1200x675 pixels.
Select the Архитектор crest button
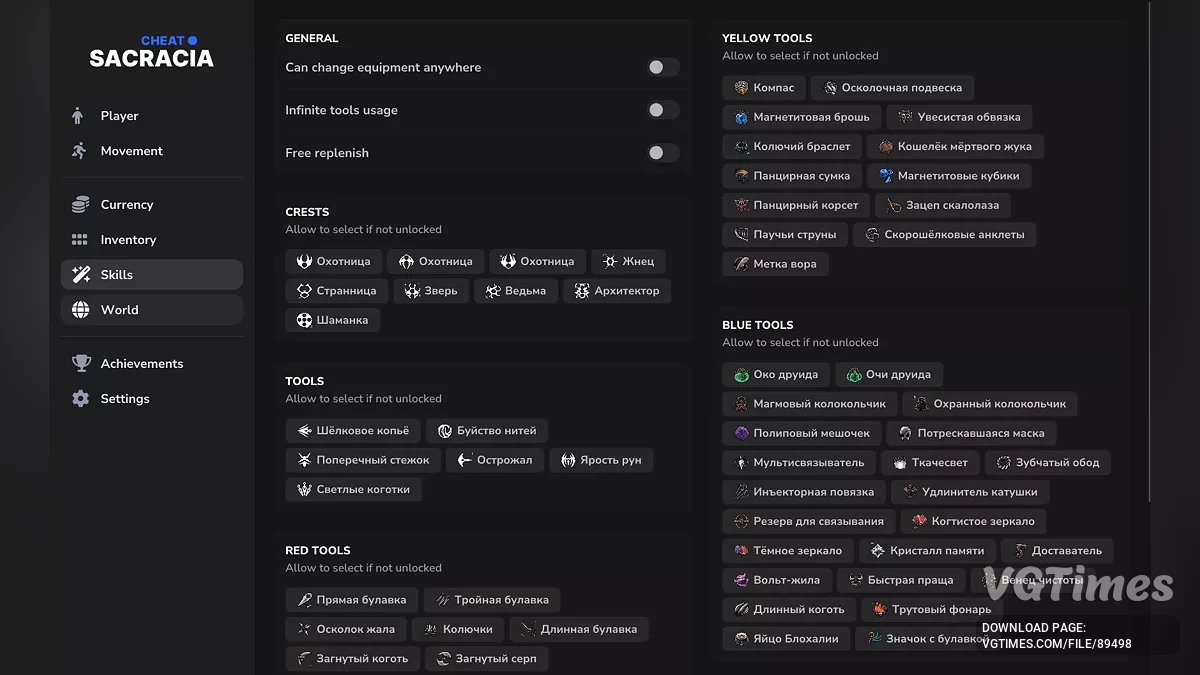617,291
